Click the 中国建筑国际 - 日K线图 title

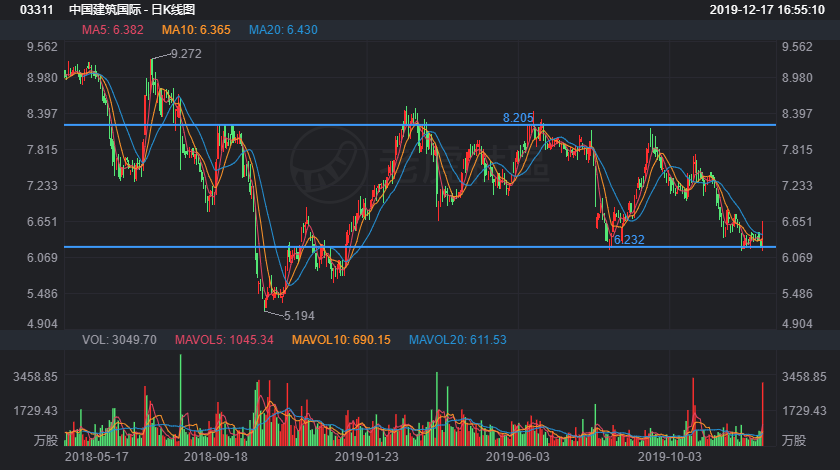(x=132, y=10)
